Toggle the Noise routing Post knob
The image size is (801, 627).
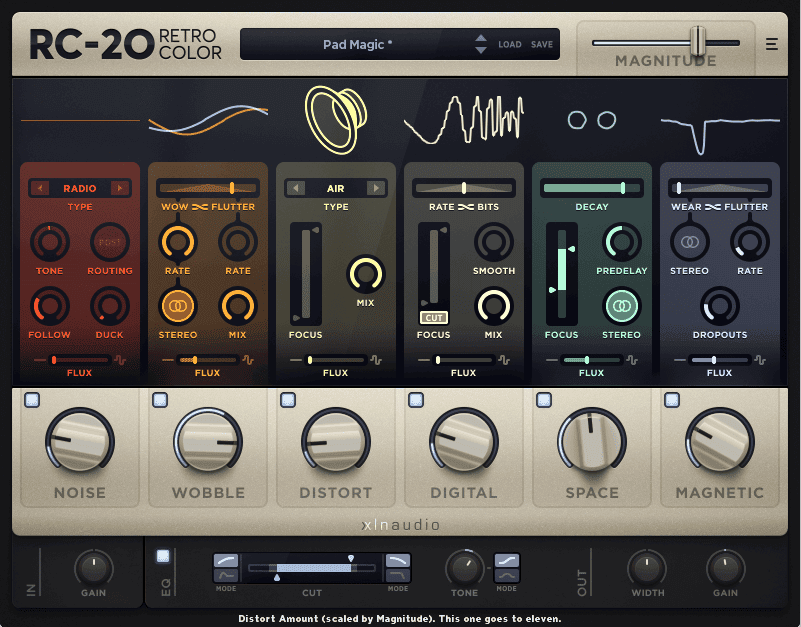point(109,242)
